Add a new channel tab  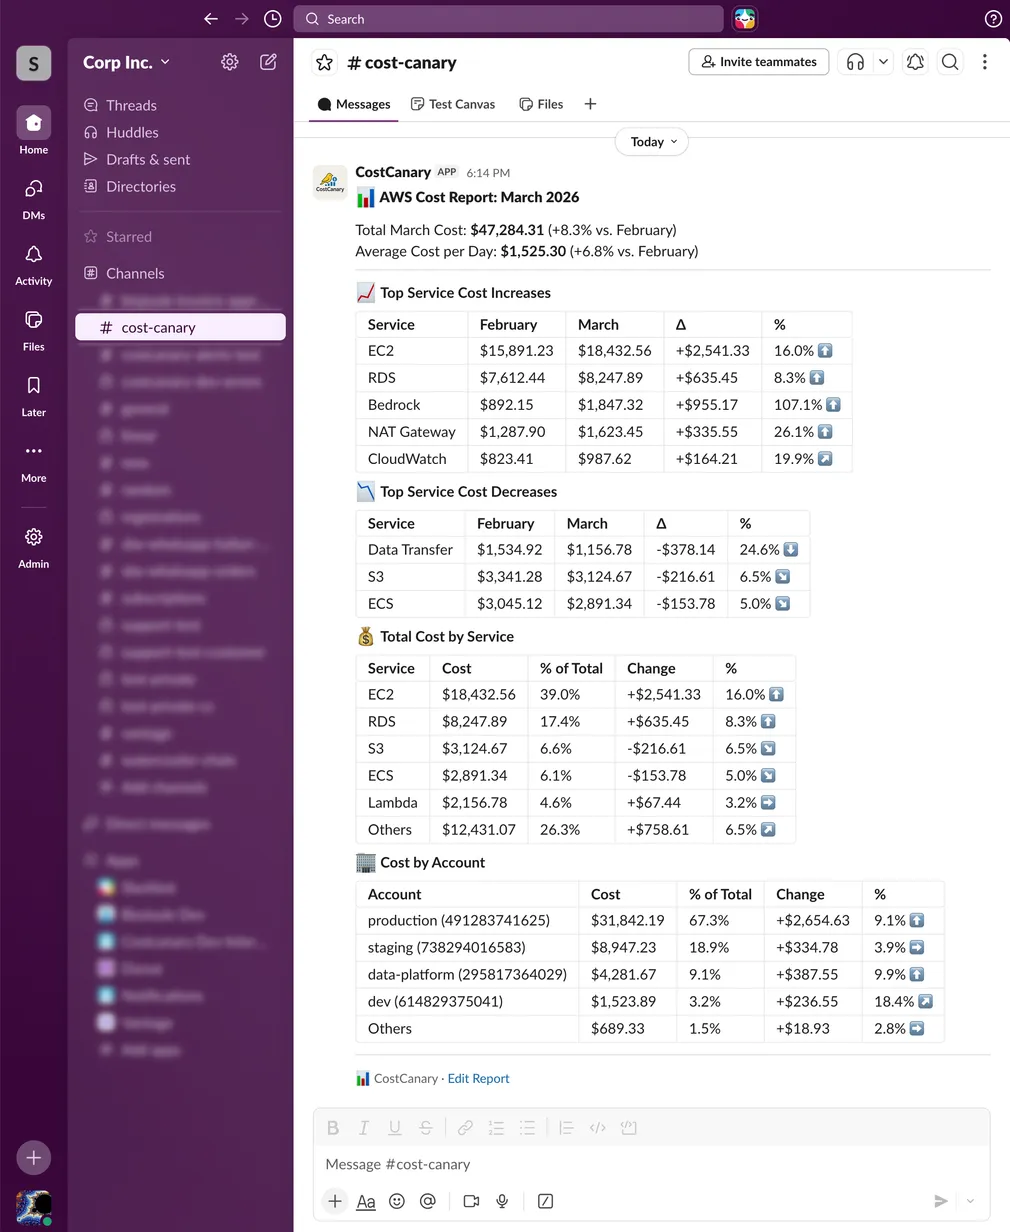point(590,104)
